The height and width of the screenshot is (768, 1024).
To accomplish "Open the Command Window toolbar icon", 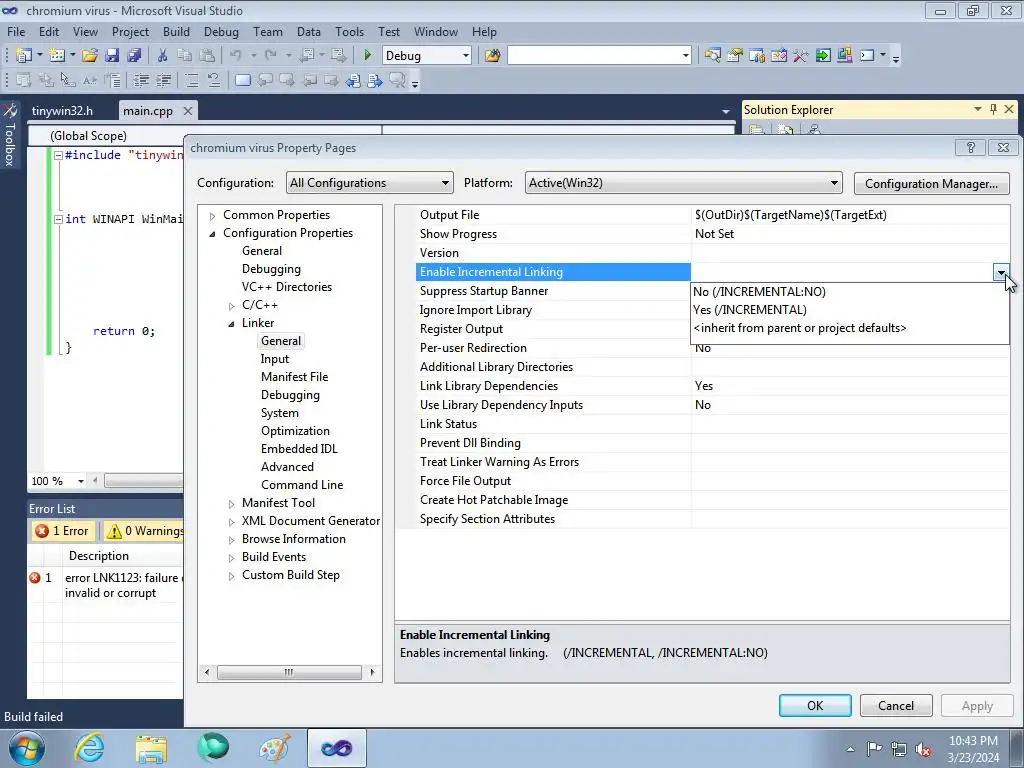I will point(867,56).
